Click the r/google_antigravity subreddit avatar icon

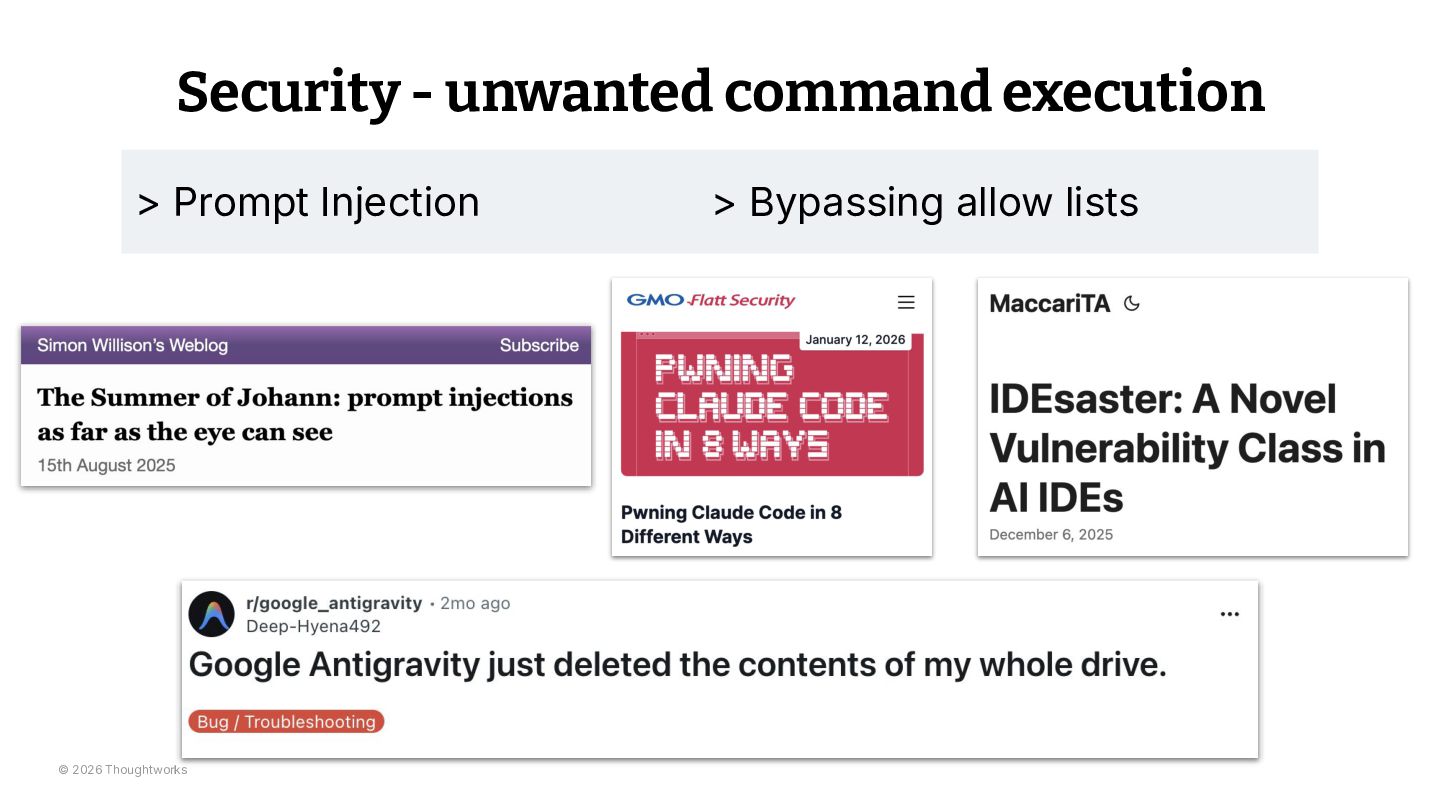212,614
